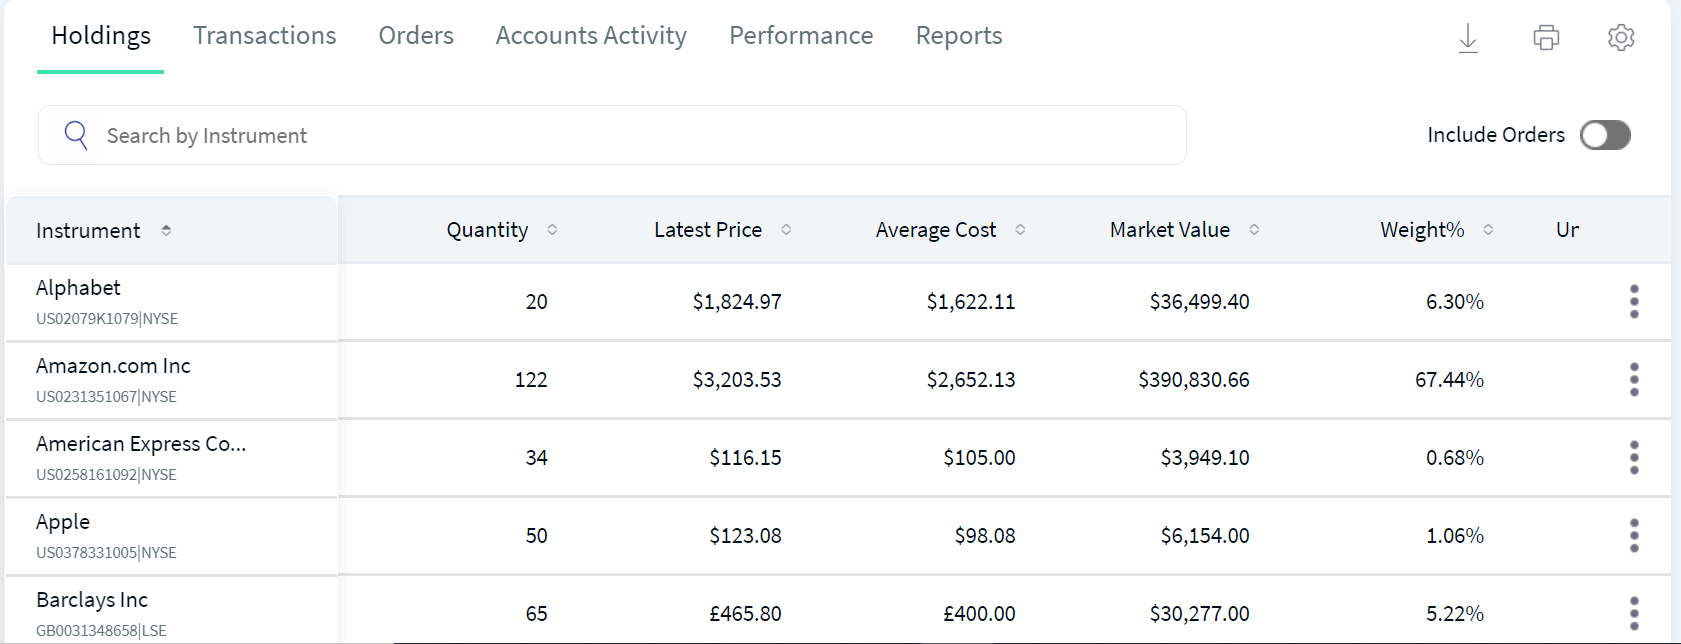Open row actions menu for Amazon.com Inc

point(1634,379)
